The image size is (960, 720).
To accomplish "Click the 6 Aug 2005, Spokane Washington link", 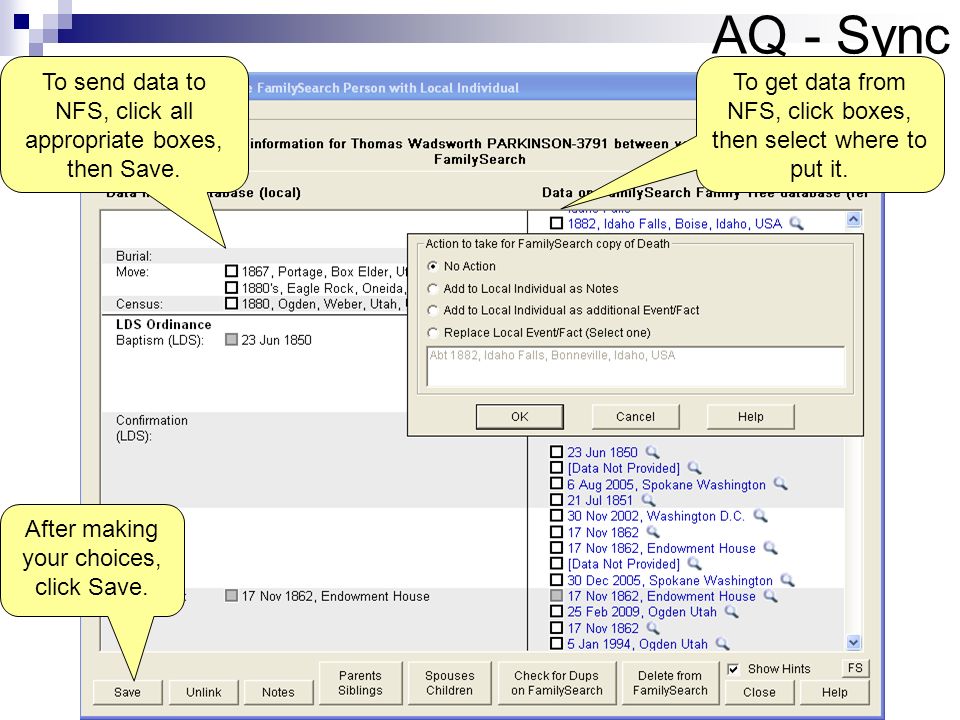I will pyautogui.click(x=666, y=485).
